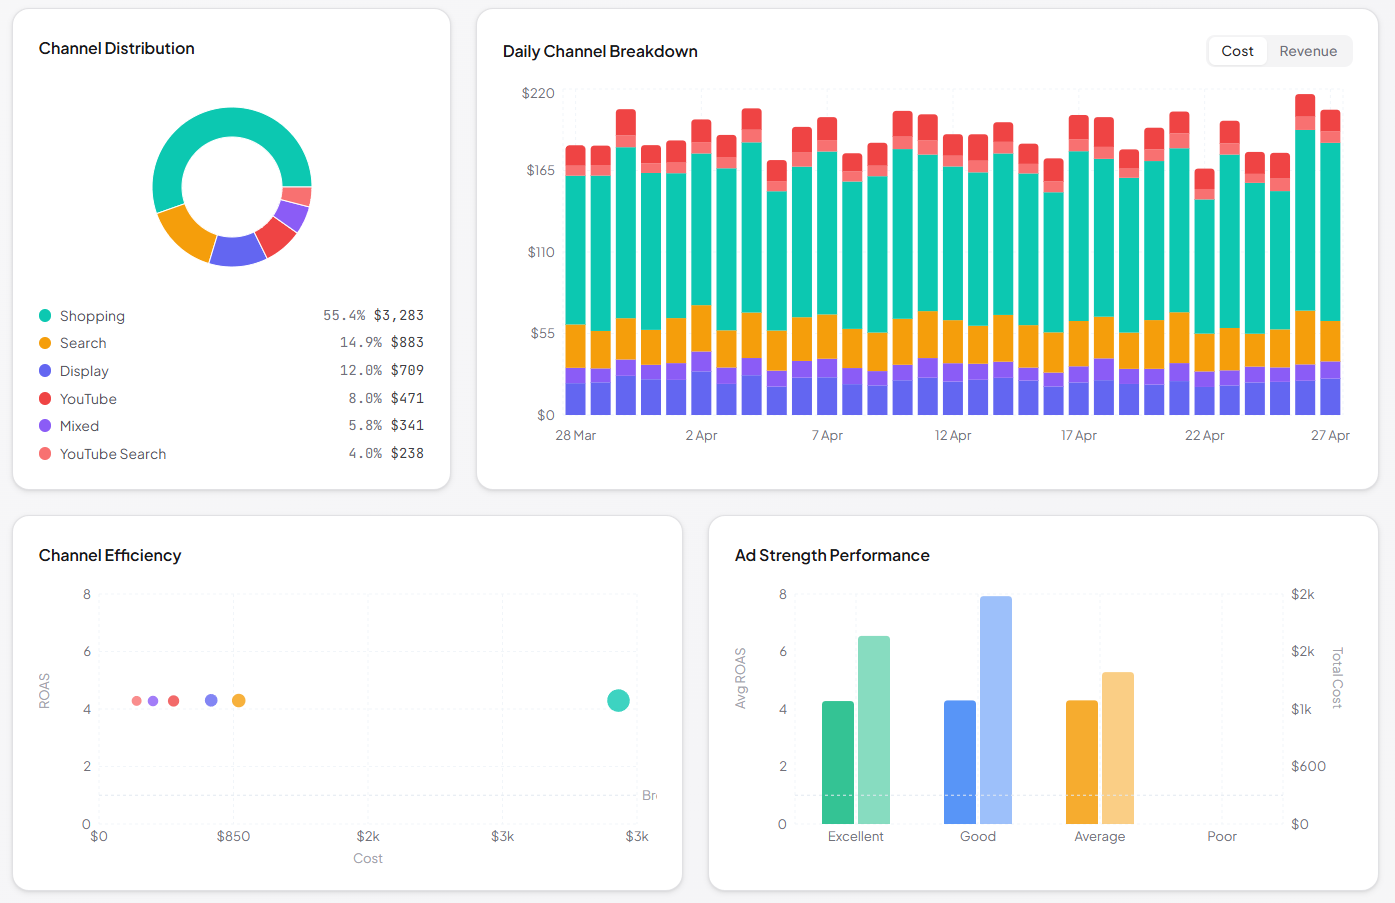Click the Channel Distribution panel title
Image resolution: width=1395 pixels, height=903 pixels.
(x=116, y=48)
